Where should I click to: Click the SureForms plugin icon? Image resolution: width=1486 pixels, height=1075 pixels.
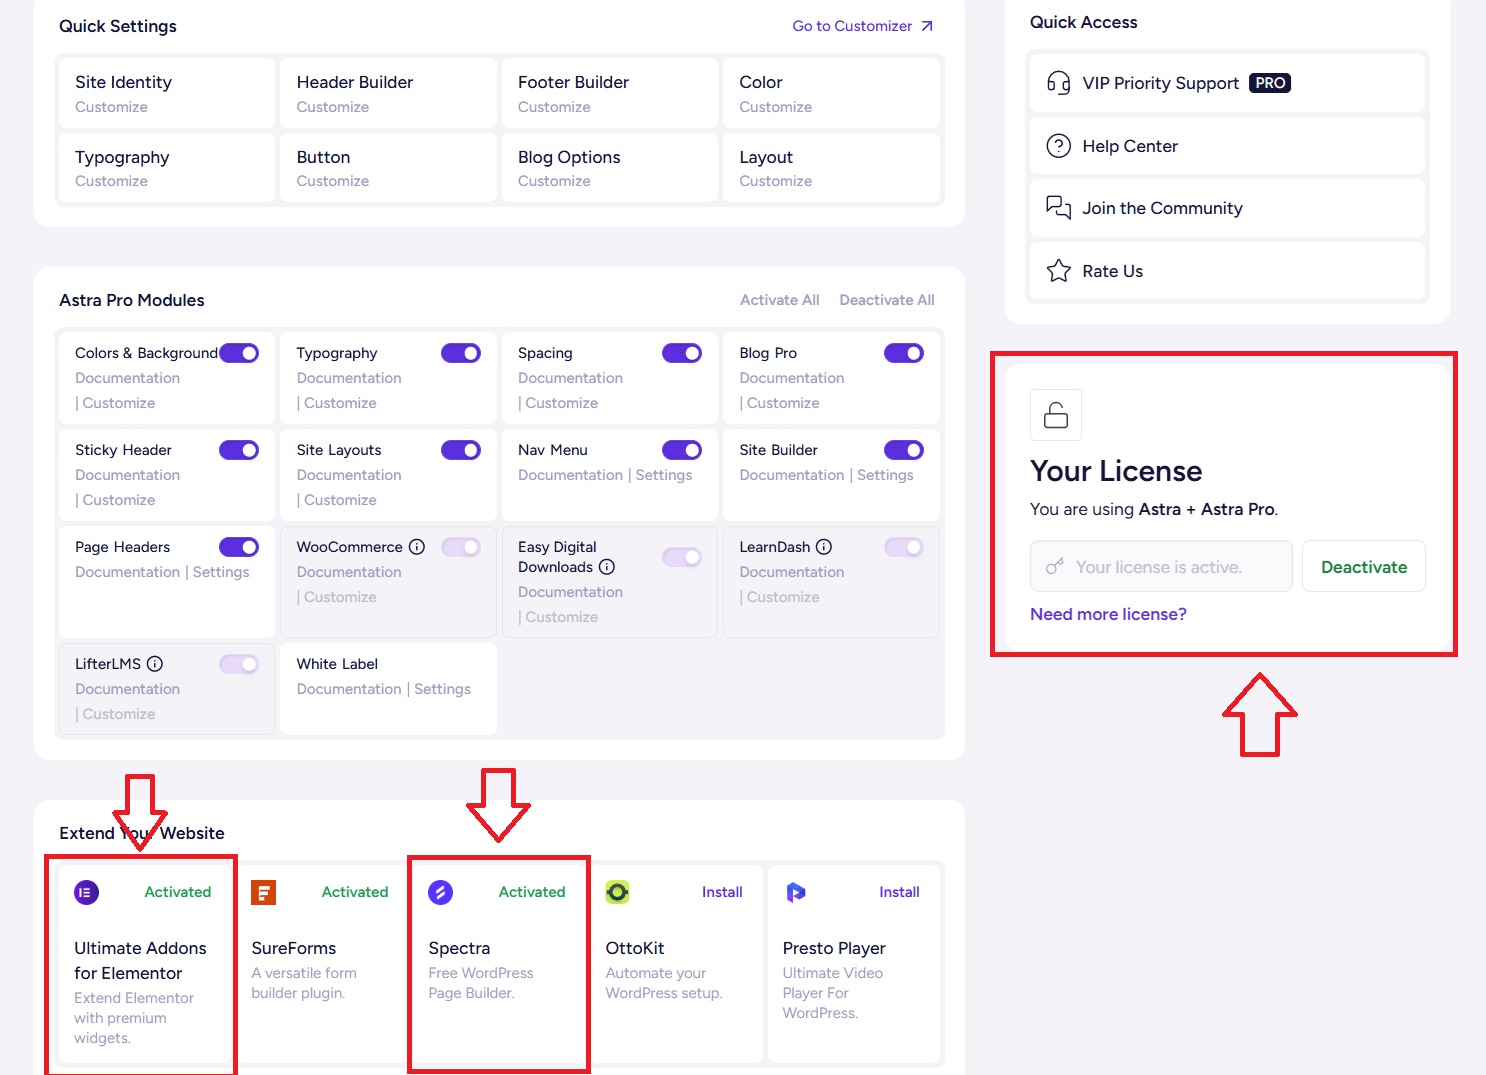tap(263, 892)
